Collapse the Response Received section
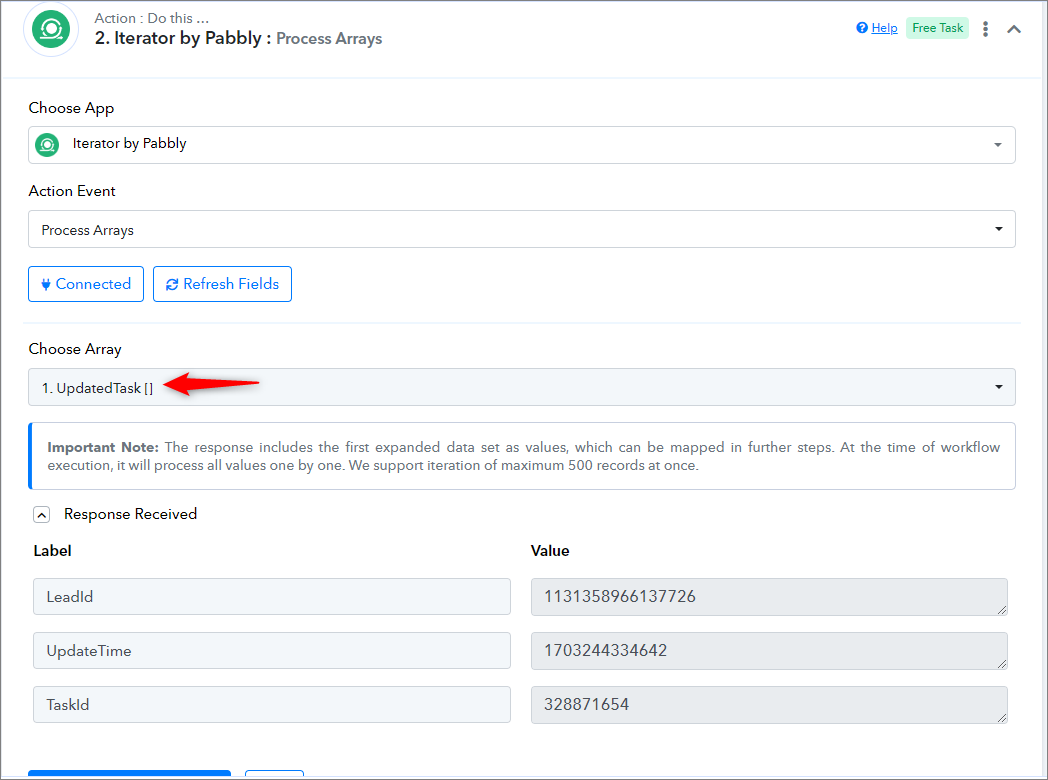This screenshot has height=780, width=1048. (41, 515)
